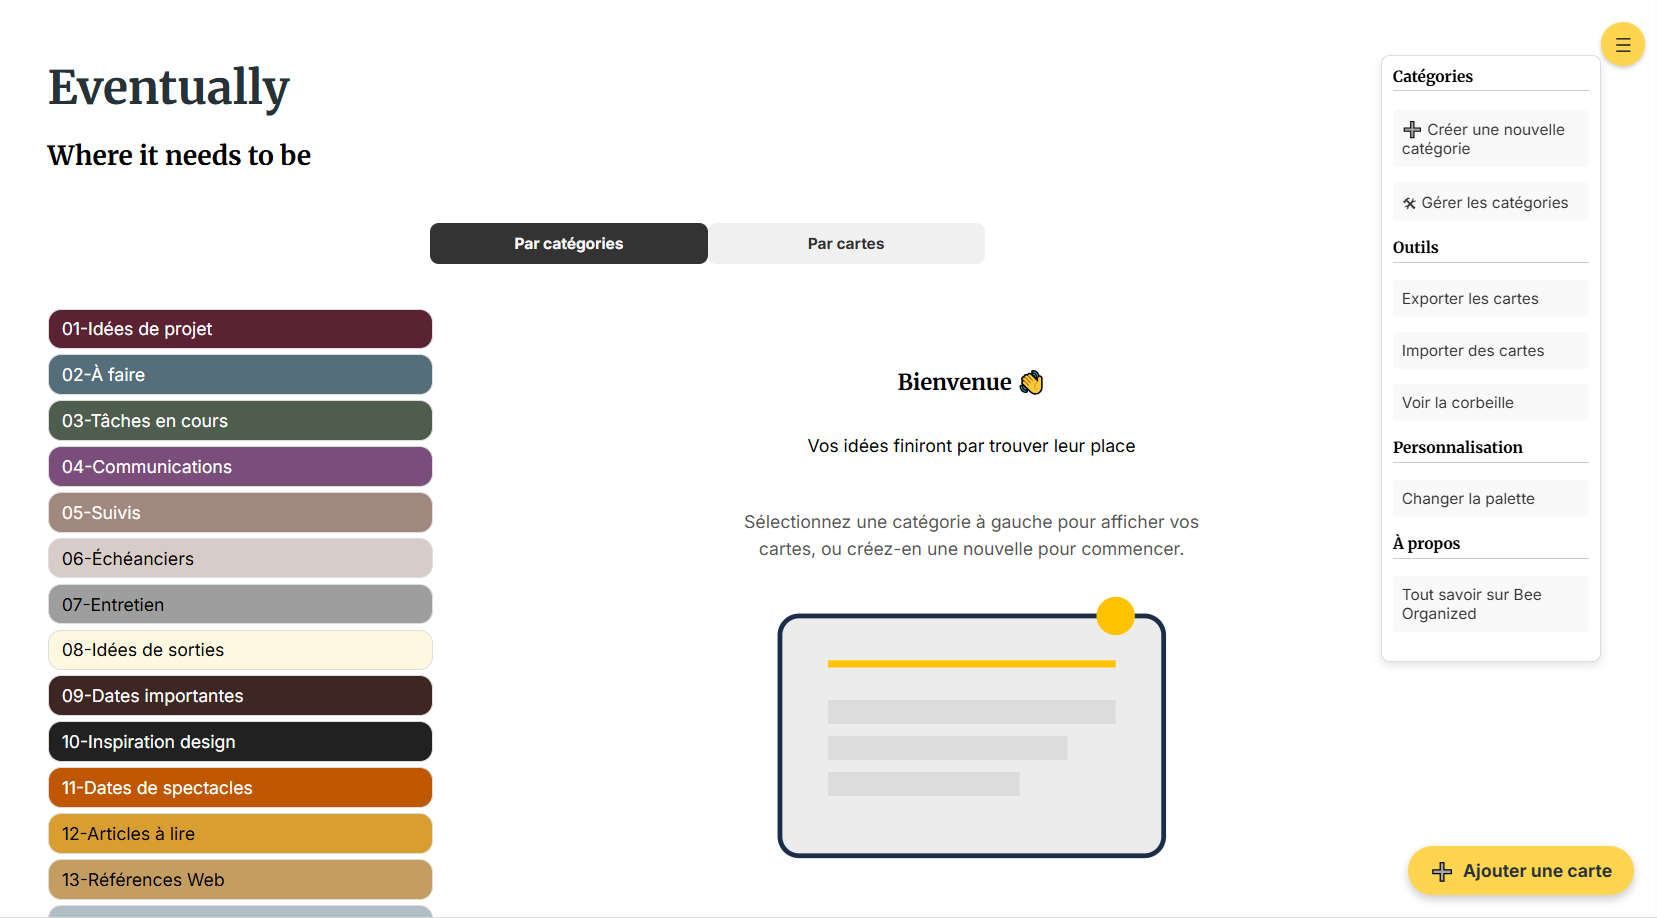Select the '02-À faire' category
Screen dimensions: 1657x918
[x=240, y=375]
